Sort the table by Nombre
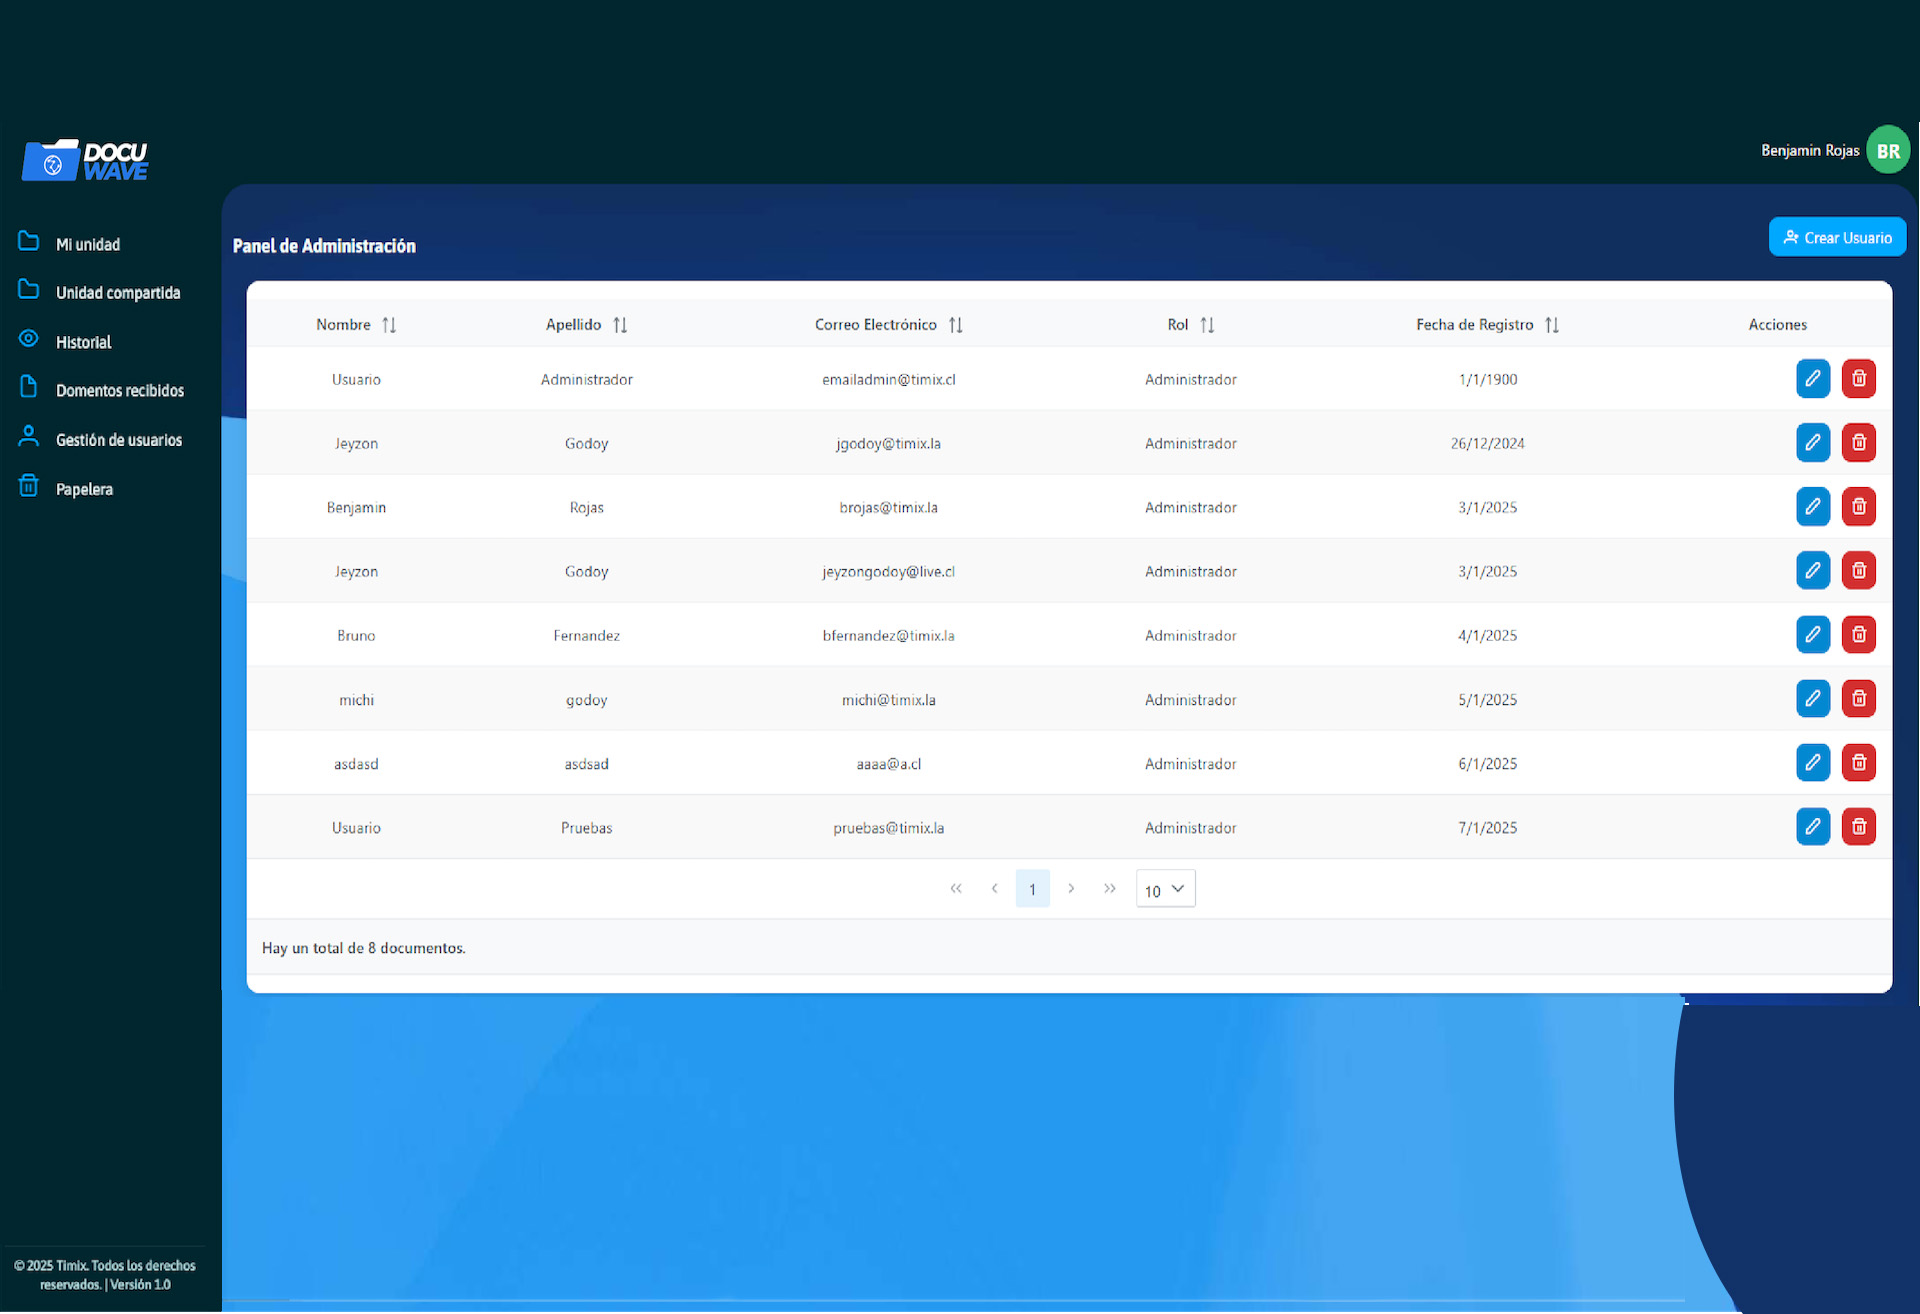The image size is (1920, 1314). 389,325
